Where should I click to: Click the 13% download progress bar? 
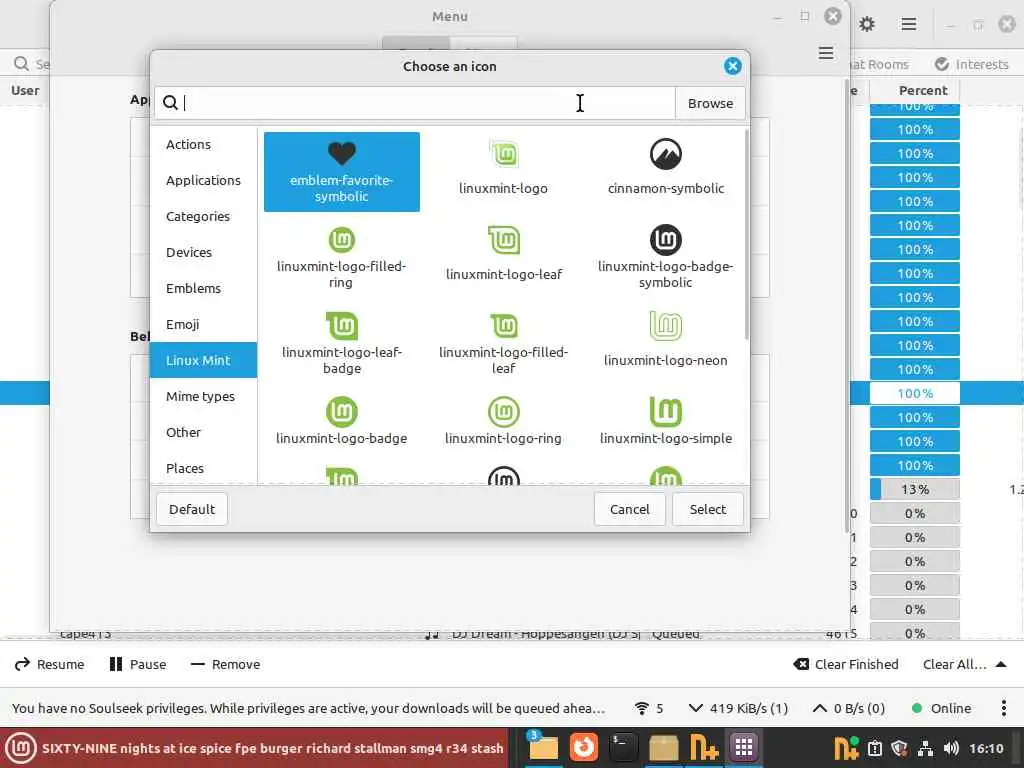click(914, 489)
